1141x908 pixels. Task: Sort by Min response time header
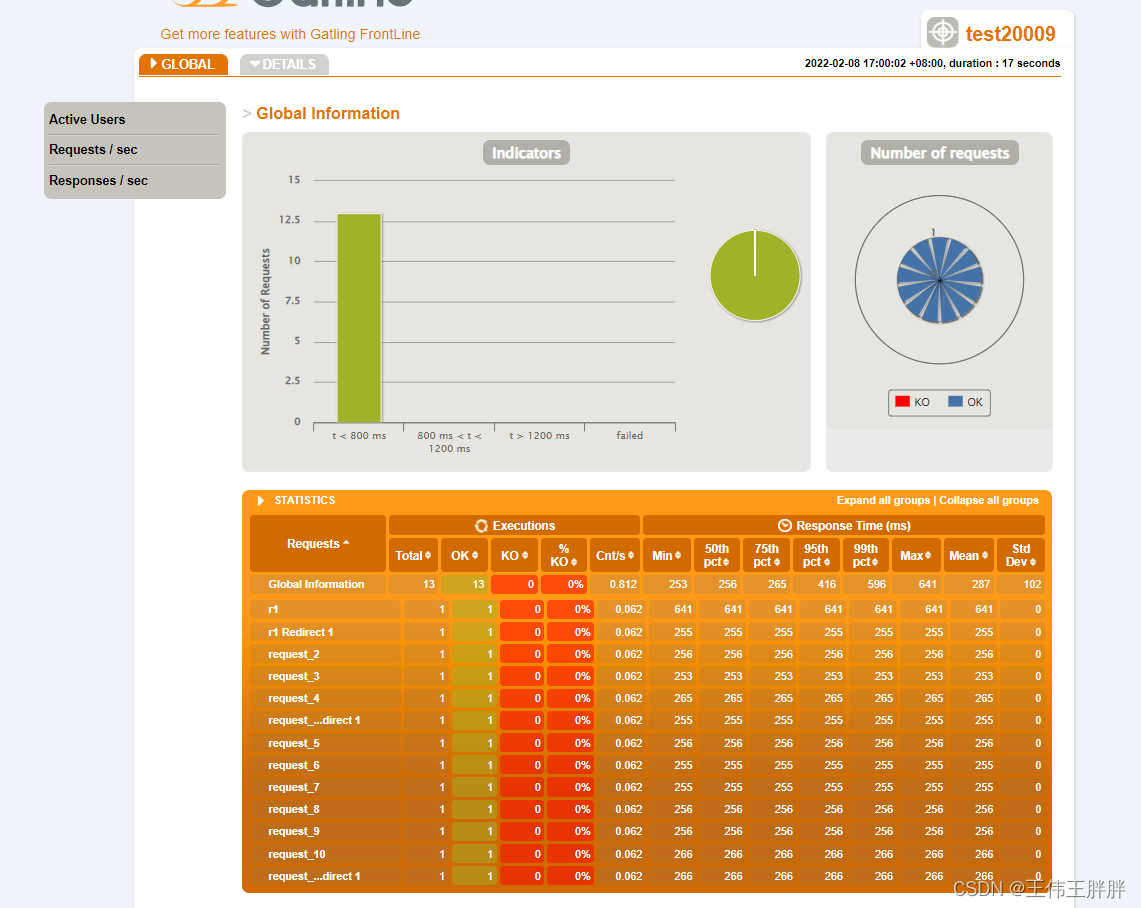coord(667,555)
